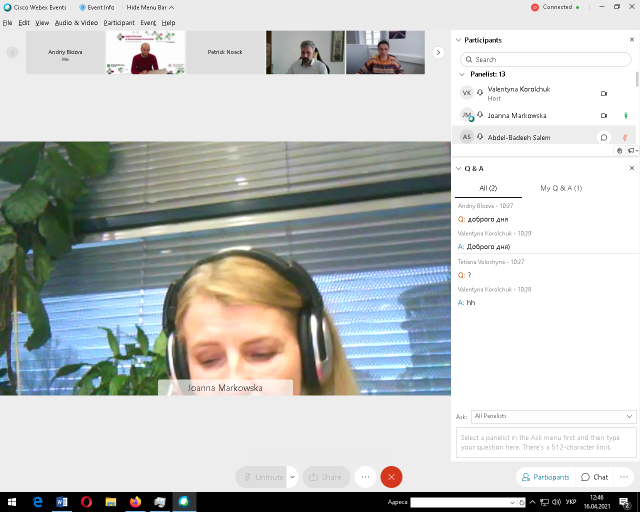Open Opera browser from taskbar
640x512 pixels.
pyautogui.click(x=86, y=502)
